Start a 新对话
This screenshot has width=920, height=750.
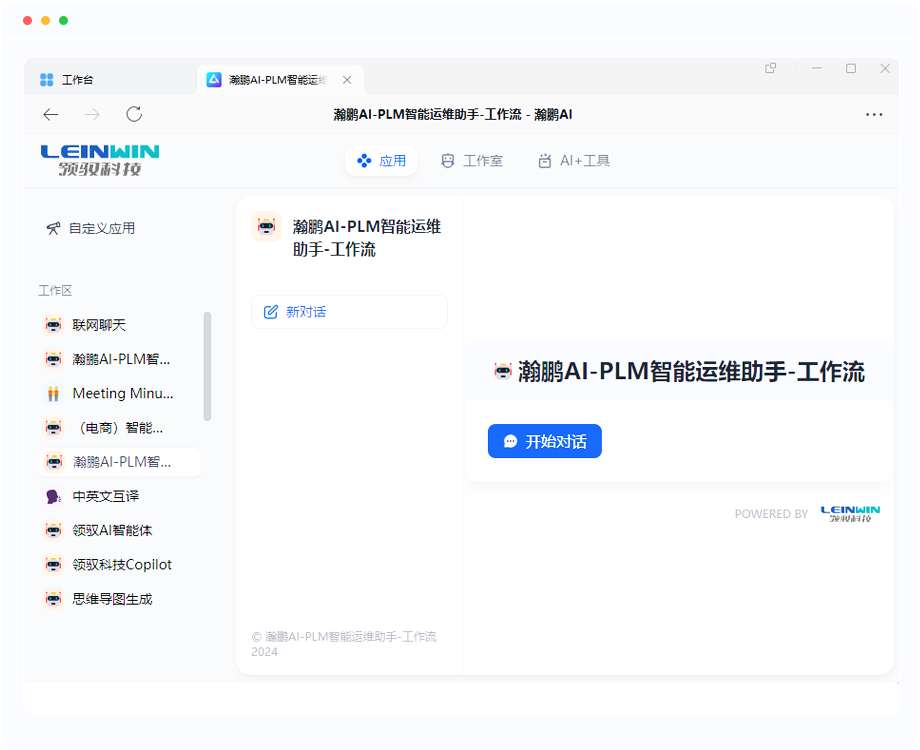(x=349, y=312)
